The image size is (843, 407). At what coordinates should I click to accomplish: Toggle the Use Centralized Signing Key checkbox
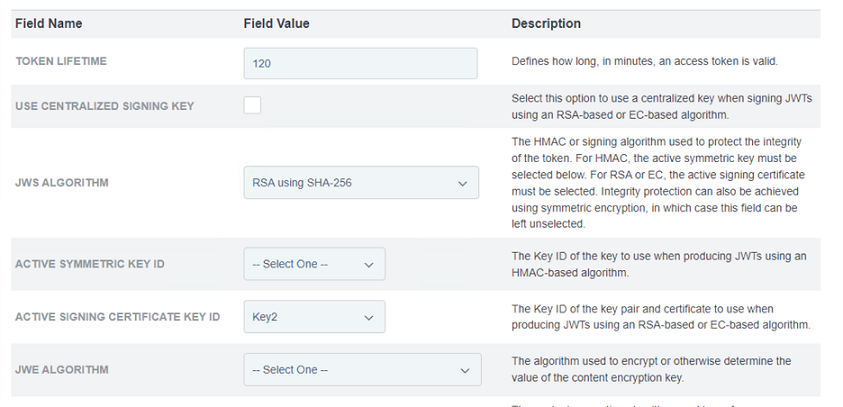(x=252, y=105)
